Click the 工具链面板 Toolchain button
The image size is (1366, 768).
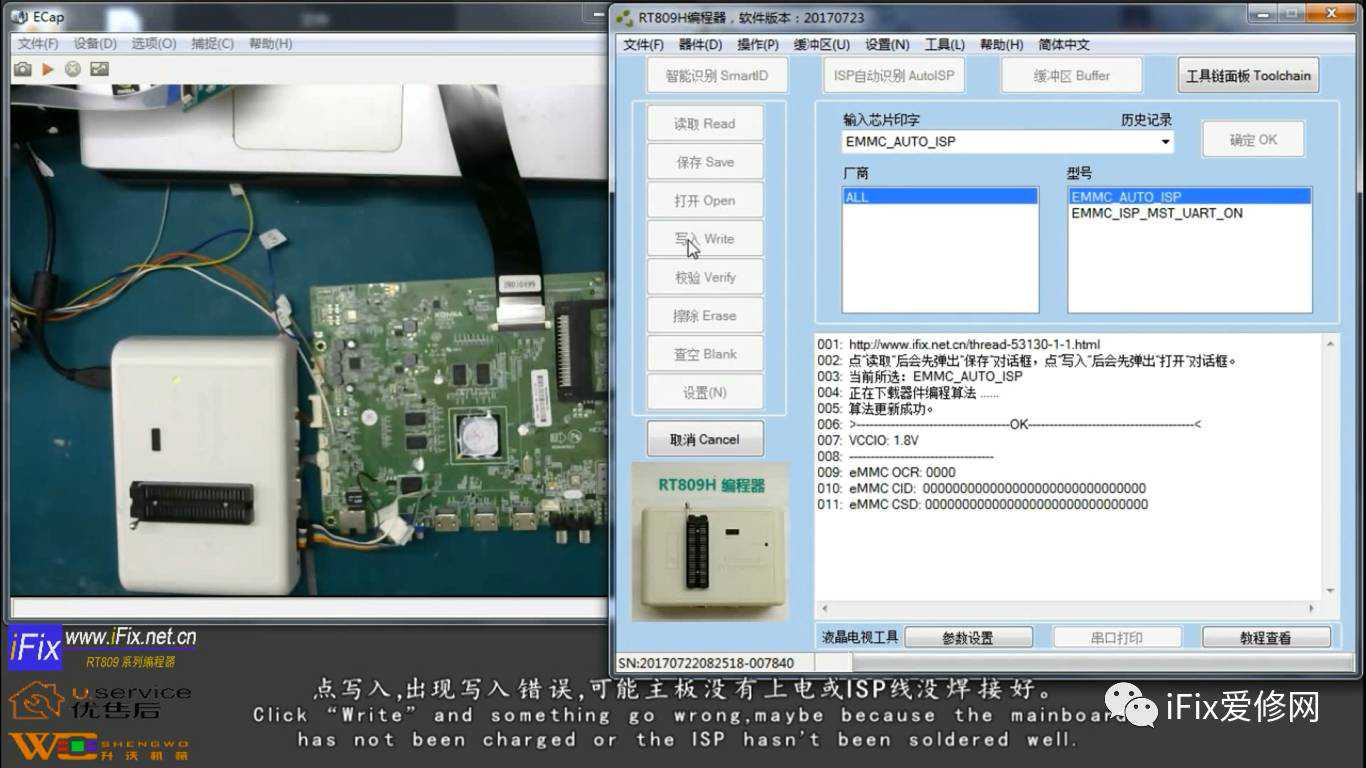(x=1248, y=75)
